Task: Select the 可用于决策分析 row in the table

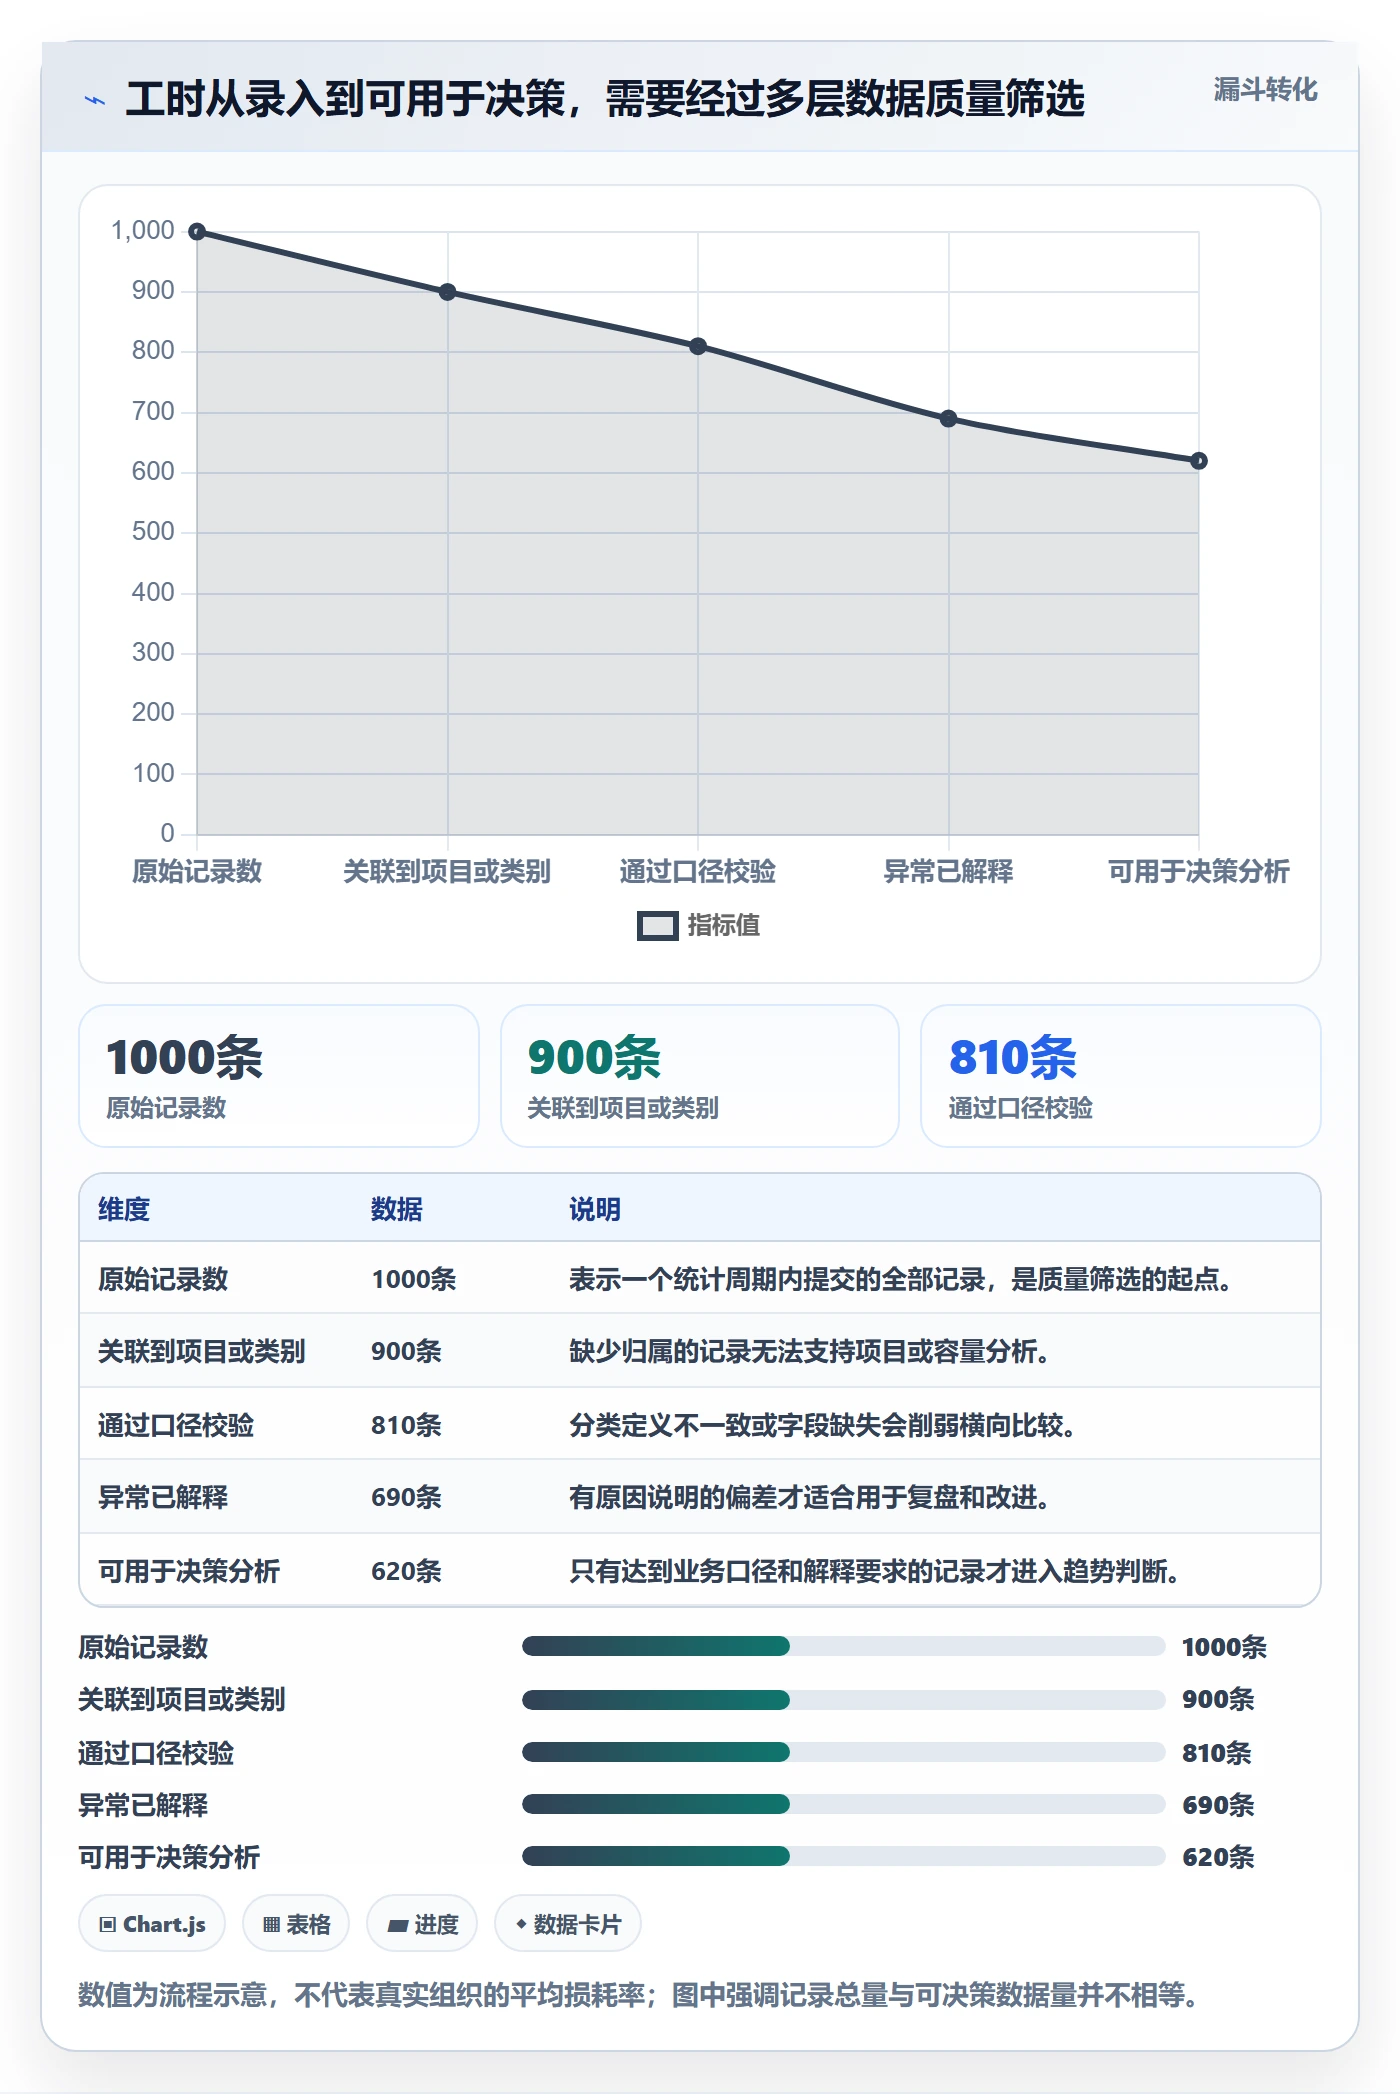Action: (x=700, y=1570)
